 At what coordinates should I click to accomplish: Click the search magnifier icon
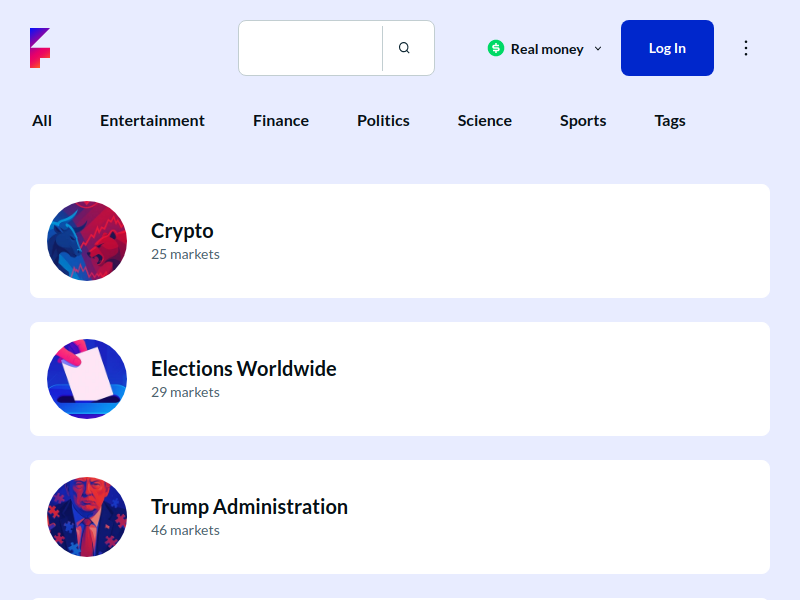(x=404, y=48)
